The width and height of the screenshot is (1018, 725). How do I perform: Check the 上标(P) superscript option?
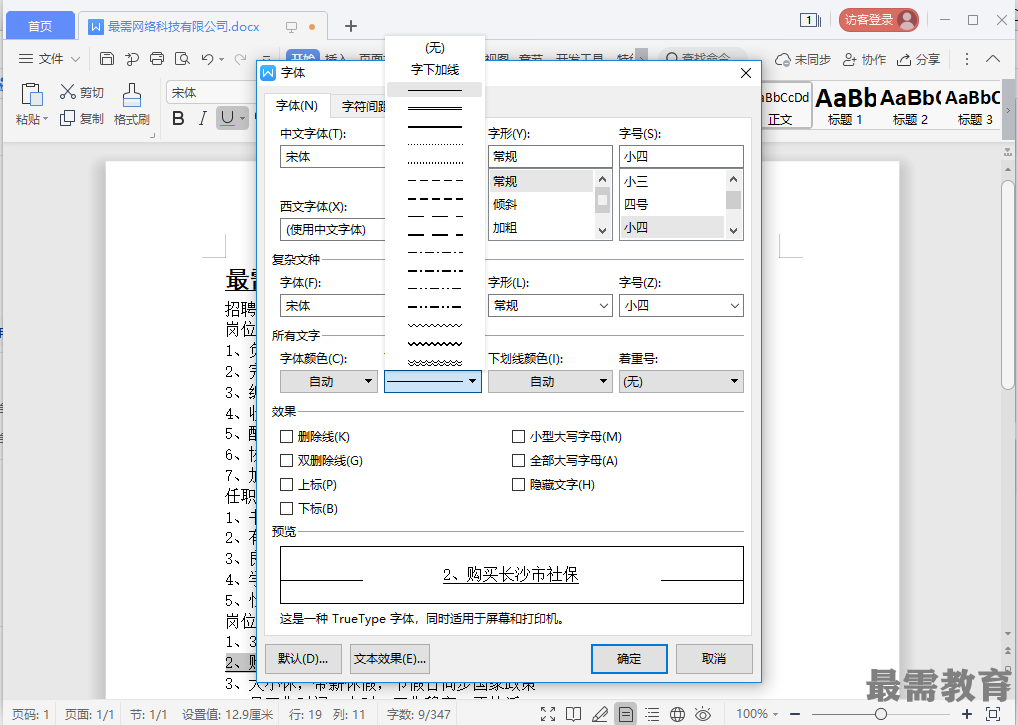[286, 484]
